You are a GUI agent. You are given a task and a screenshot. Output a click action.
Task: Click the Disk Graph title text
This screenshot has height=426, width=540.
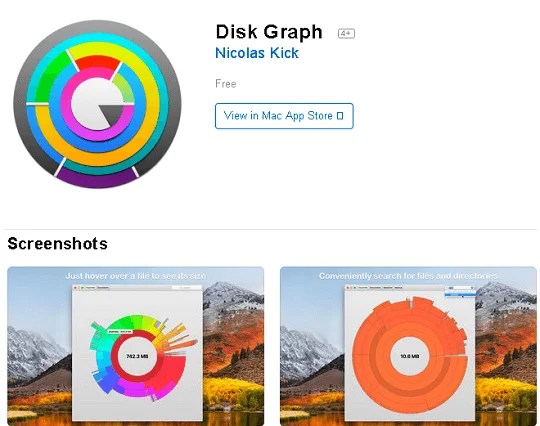click(269, 32)
